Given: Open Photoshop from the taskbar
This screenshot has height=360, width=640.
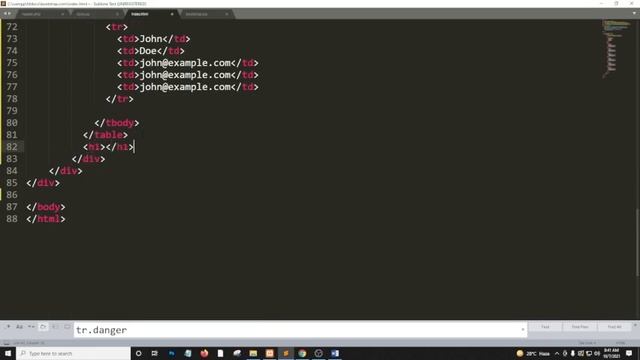Looking at the screenshot, I should 171,353.
